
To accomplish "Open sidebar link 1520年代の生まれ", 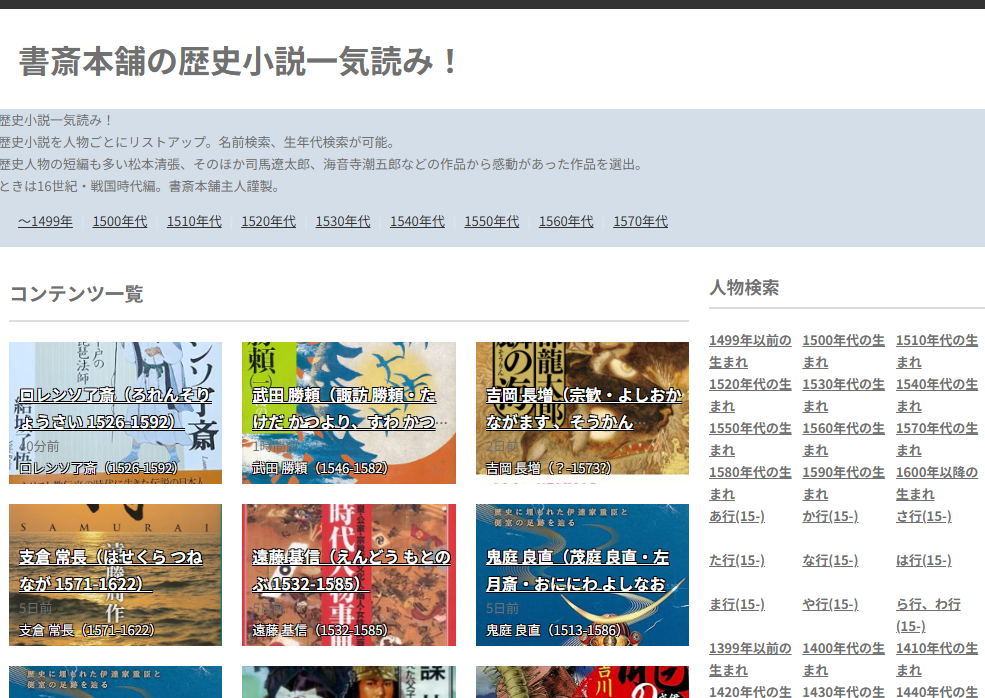I will pos(750,395).
